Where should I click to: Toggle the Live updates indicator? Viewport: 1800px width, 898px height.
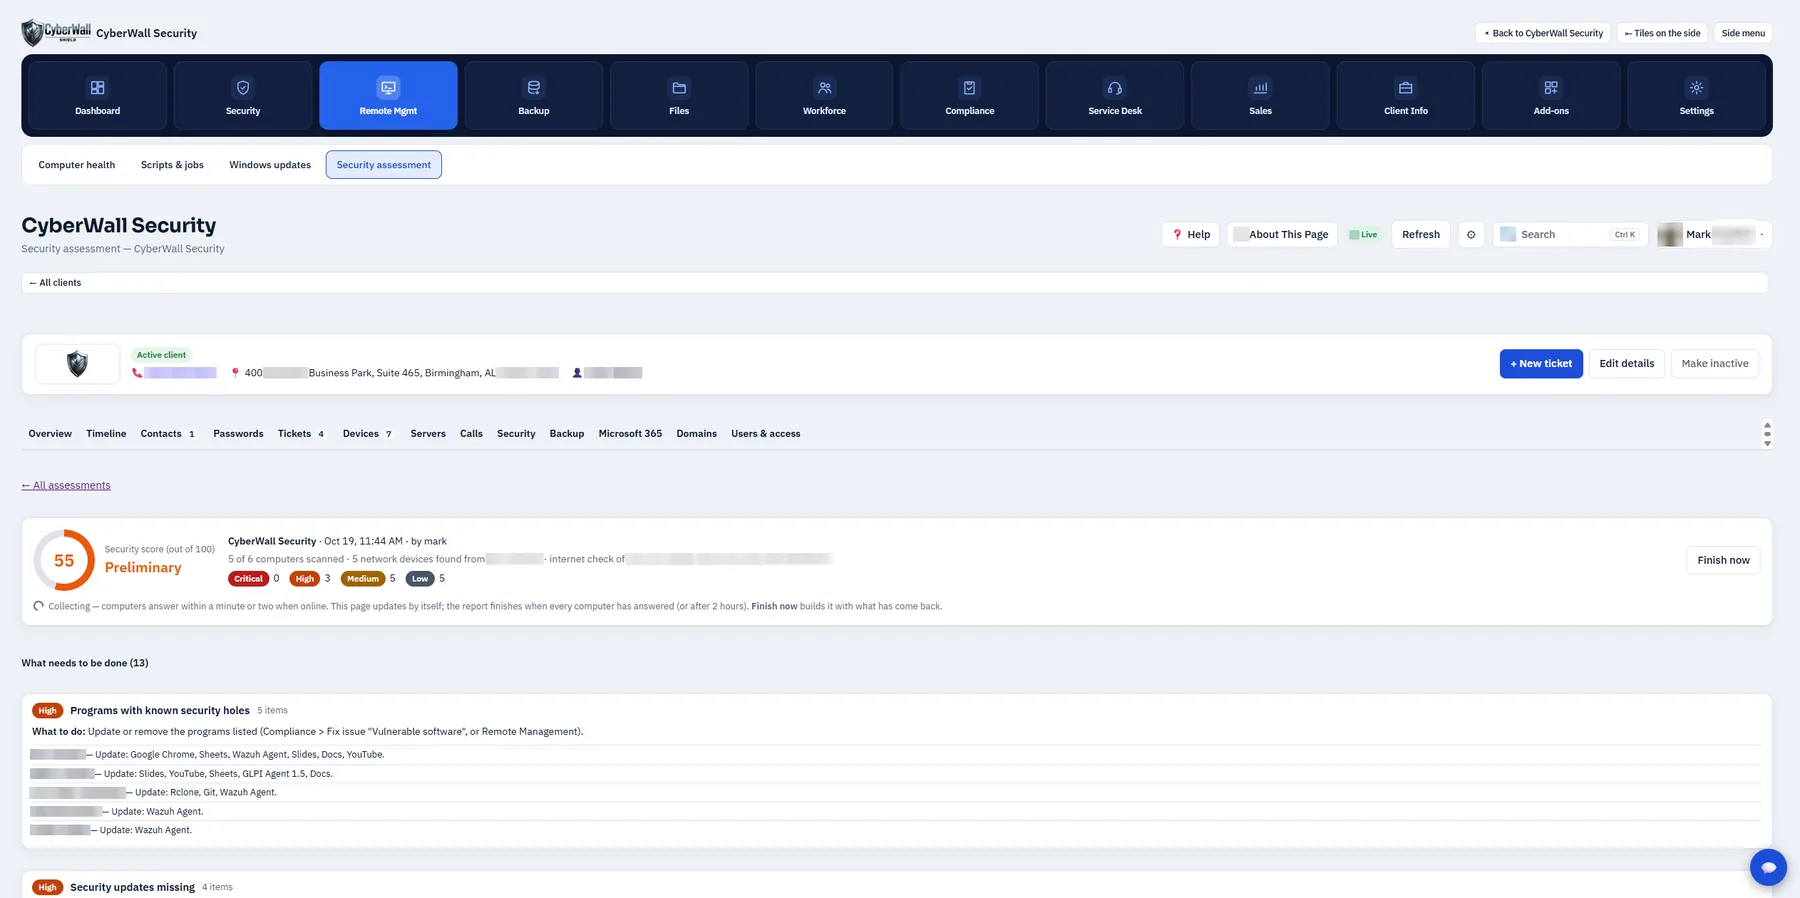pyautogui.click(x=1364, y=235)
